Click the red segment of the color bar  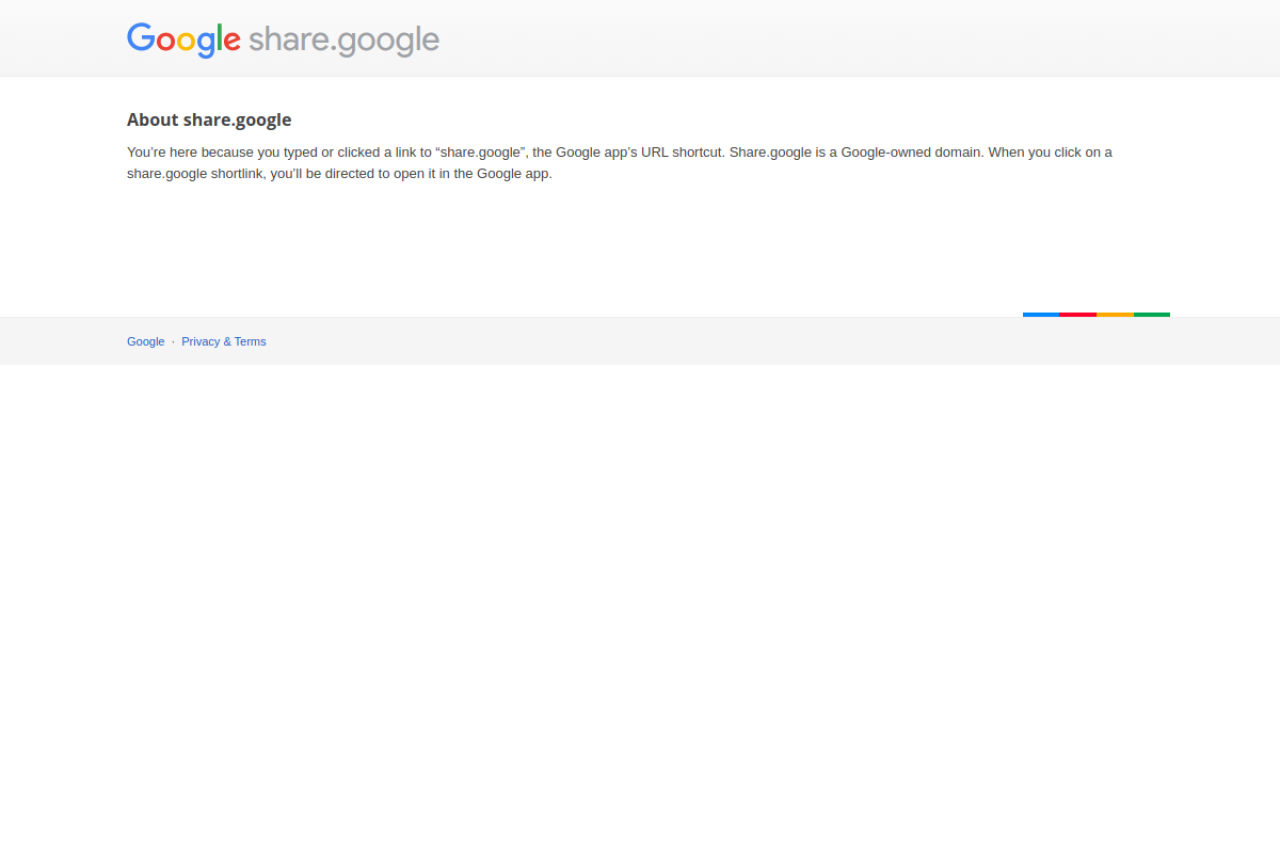point(1078,314)
